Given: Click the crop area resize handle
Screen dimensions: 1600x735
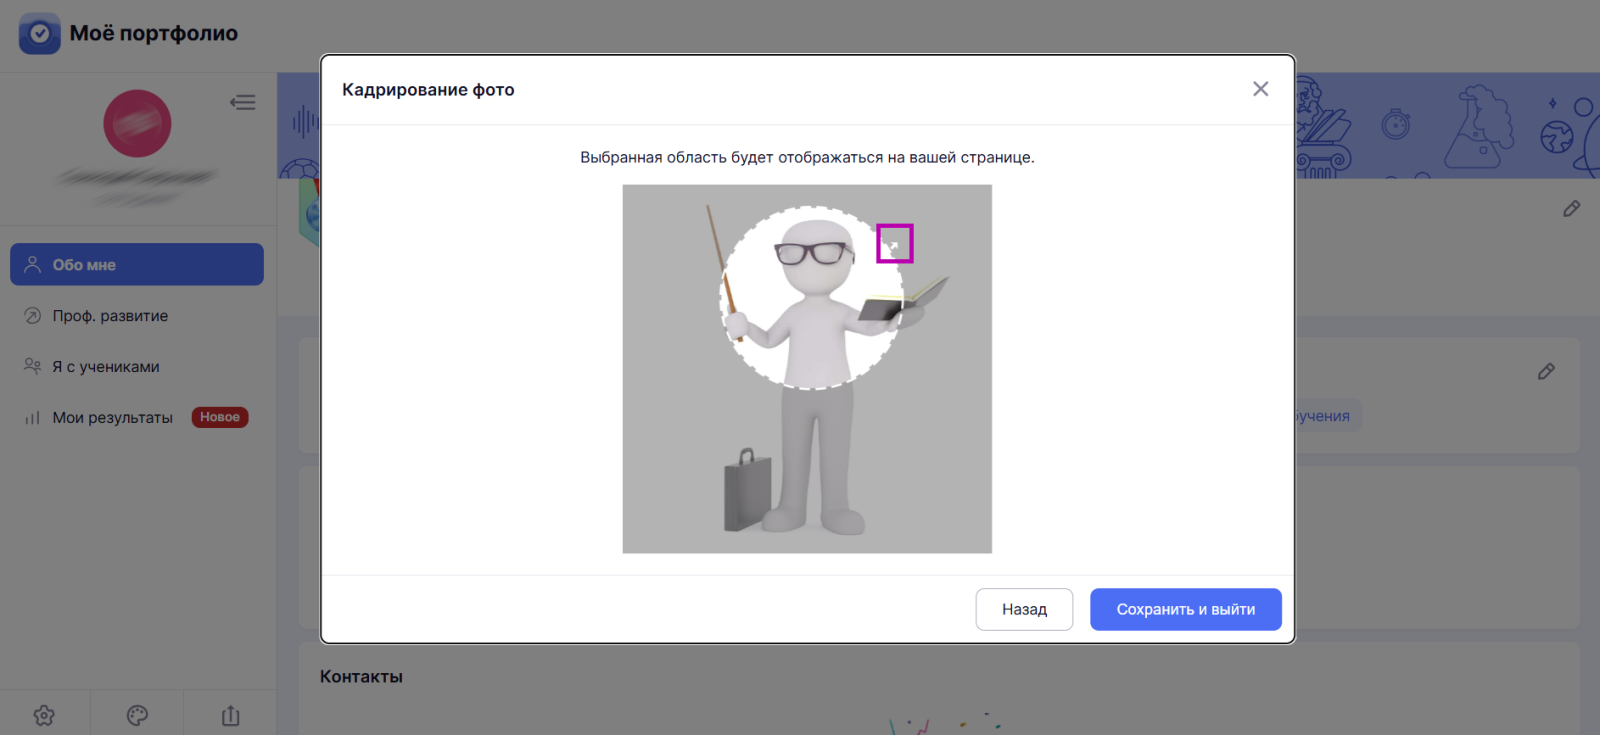Looking at the screenshot, I should point(894,243).
